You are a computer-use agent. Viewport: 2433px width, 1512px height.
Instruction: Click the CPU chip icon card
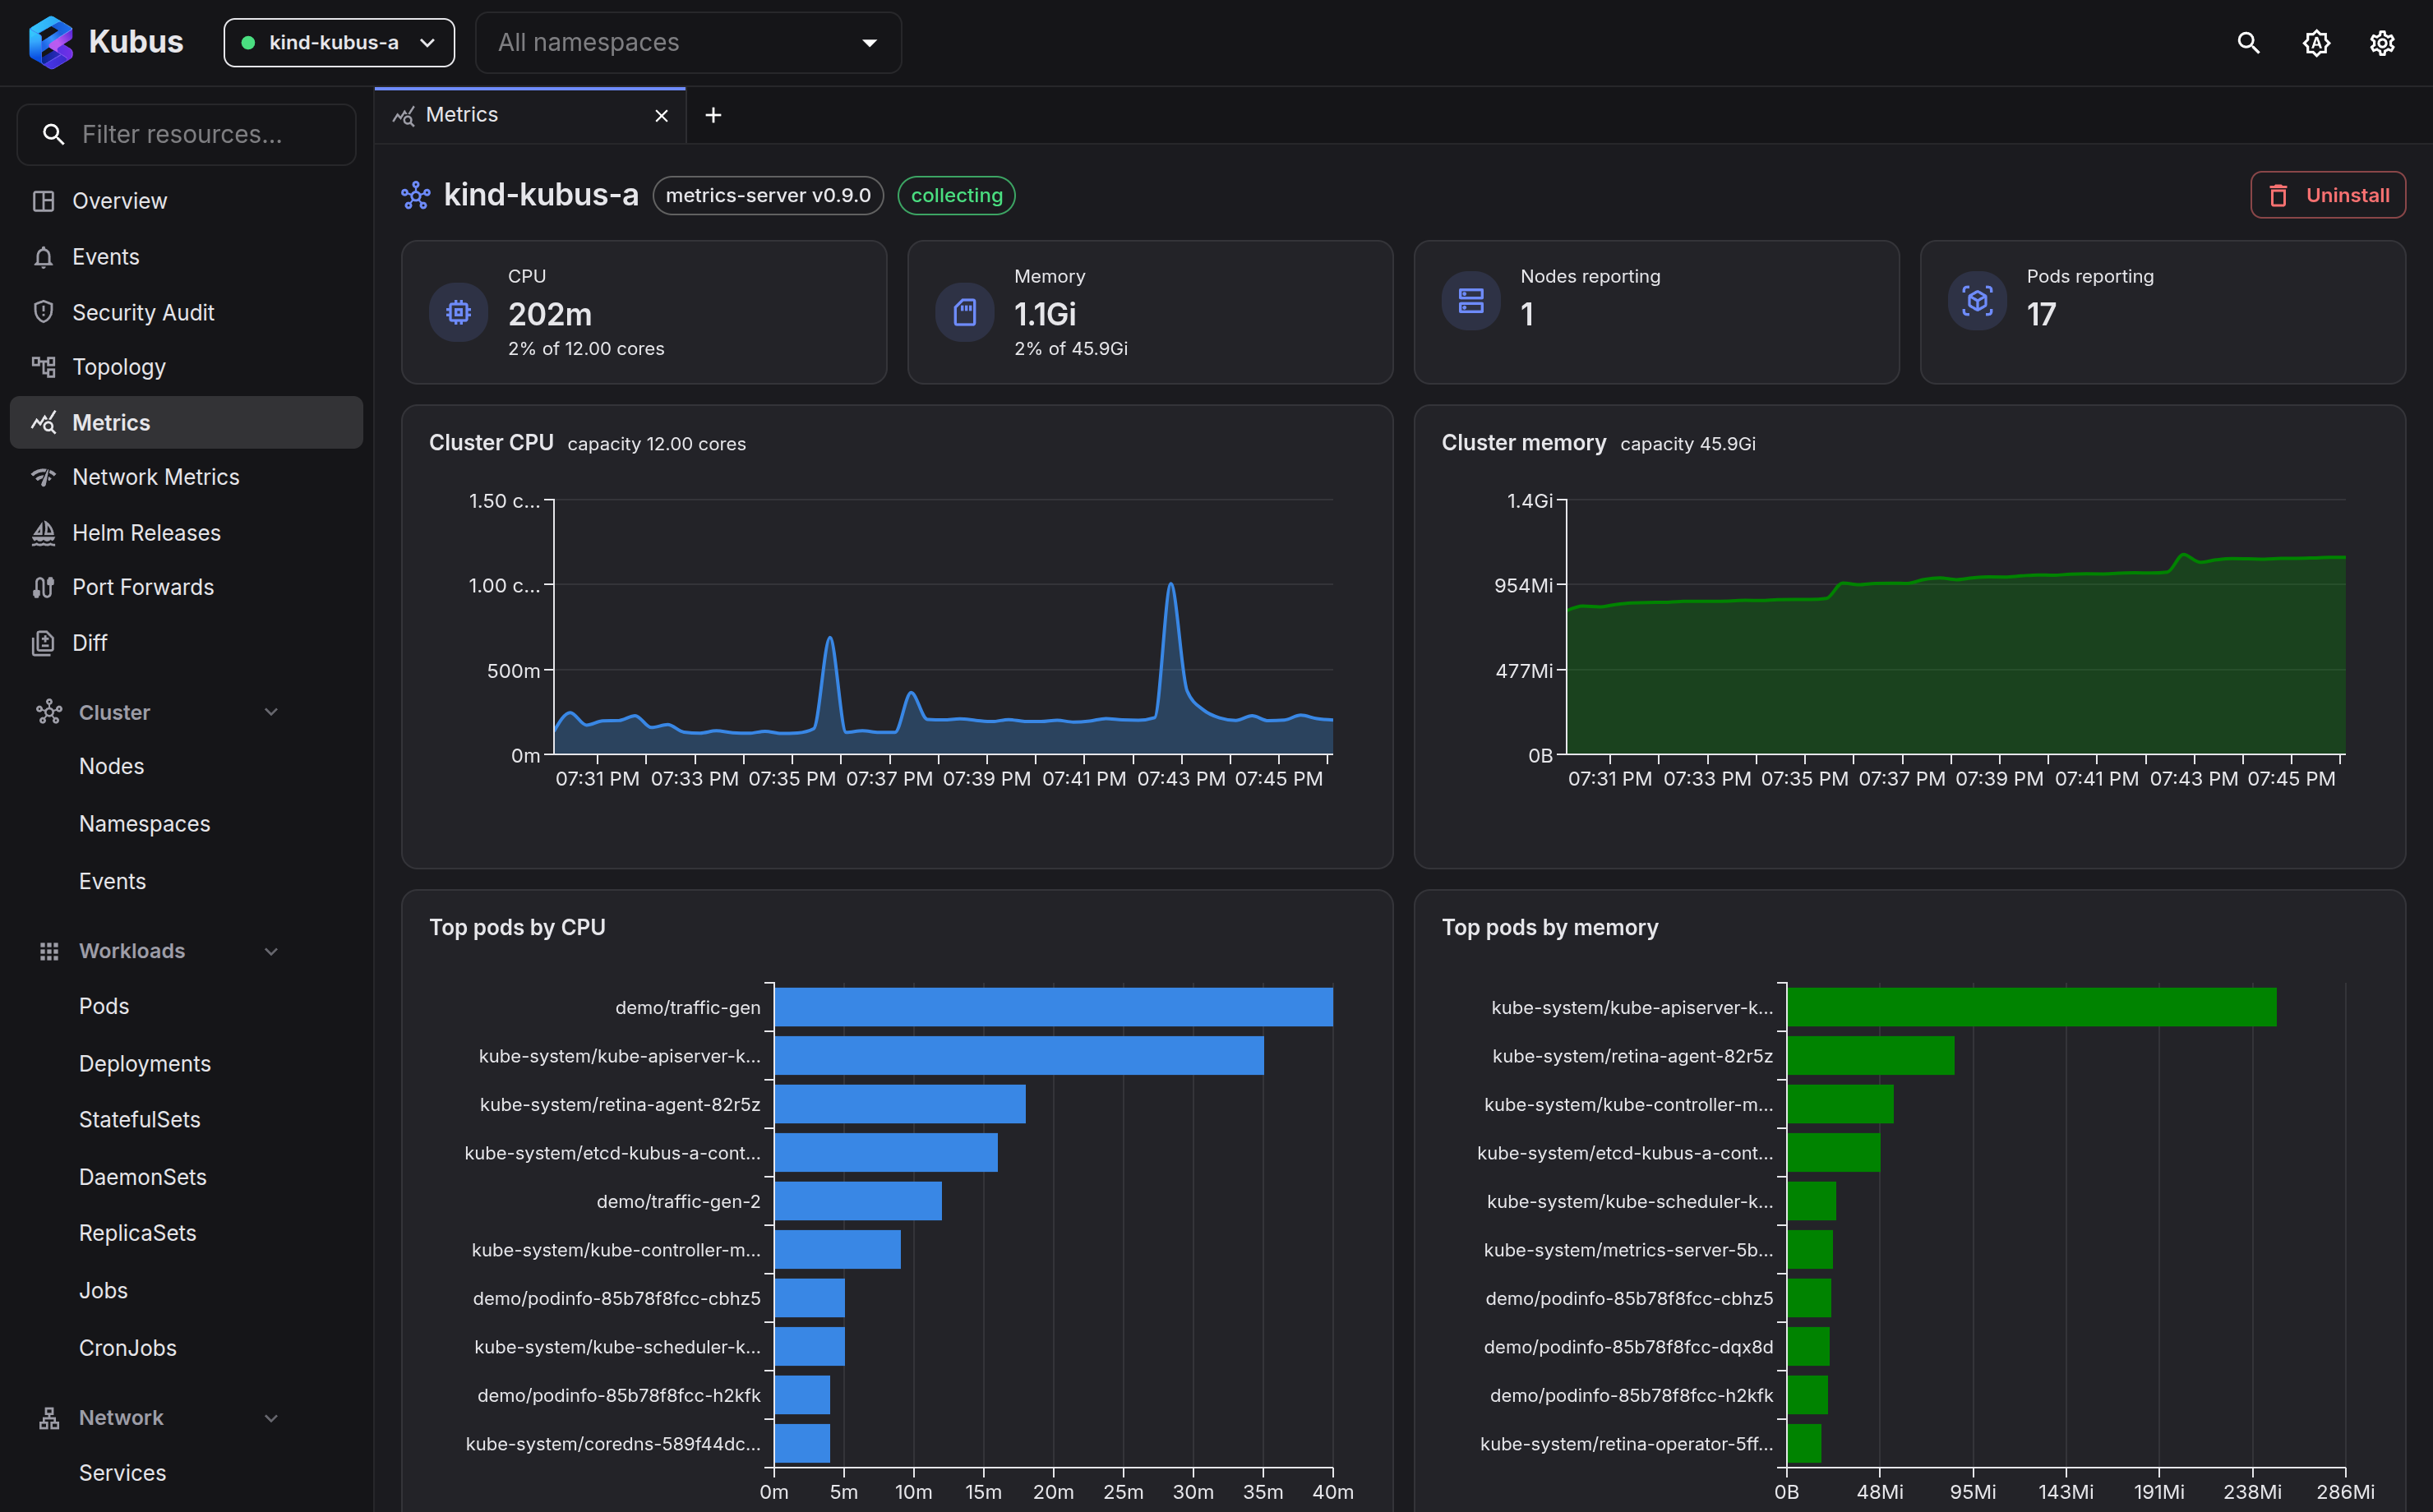coord(458,312)
